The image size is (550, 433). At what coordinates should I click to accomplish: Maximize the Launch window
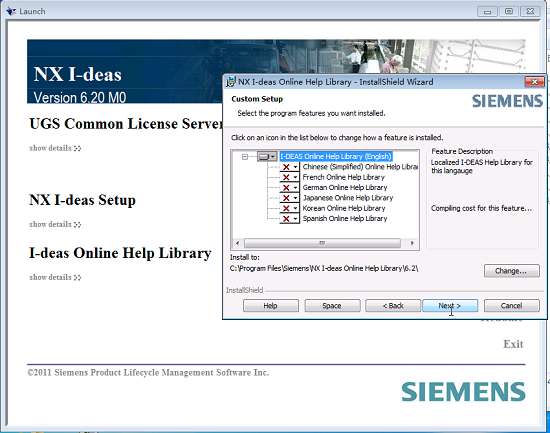pyautogui.click(x=509, y=12)
